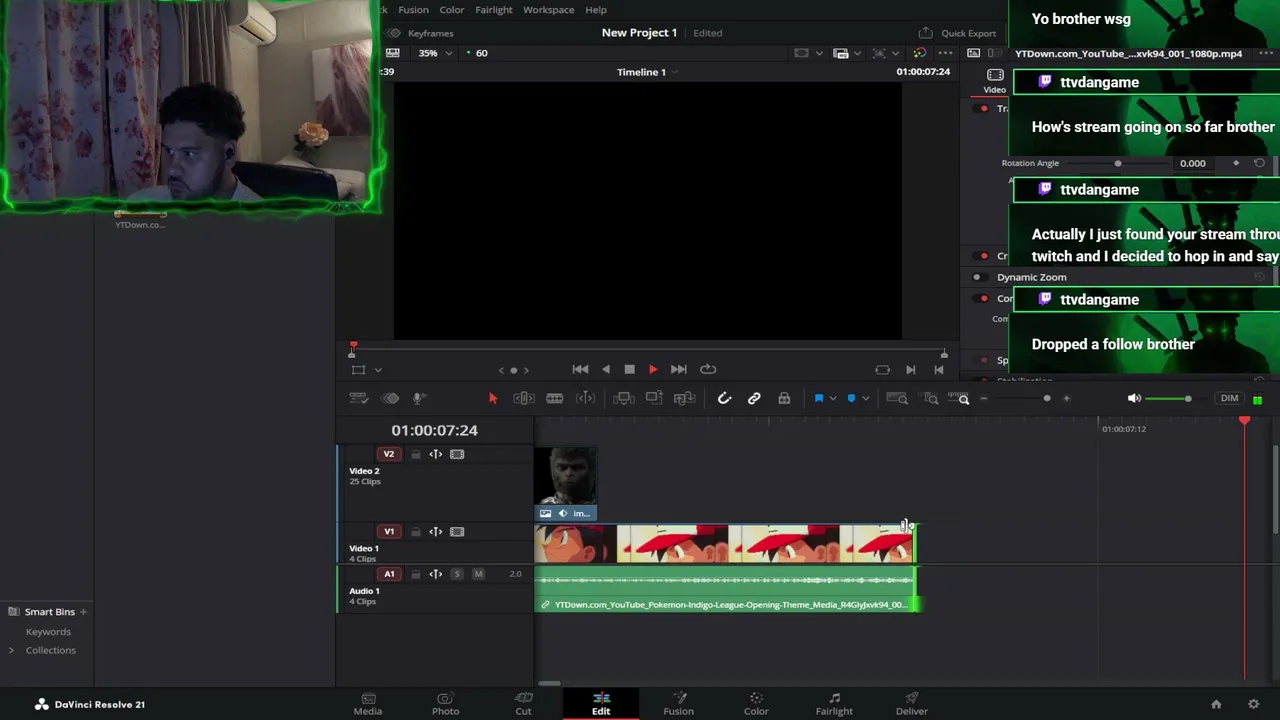This screenshot has height=720, width=1280.
Task: Open the Help menu
Action: pyautogui.click(x=596, y=10)
